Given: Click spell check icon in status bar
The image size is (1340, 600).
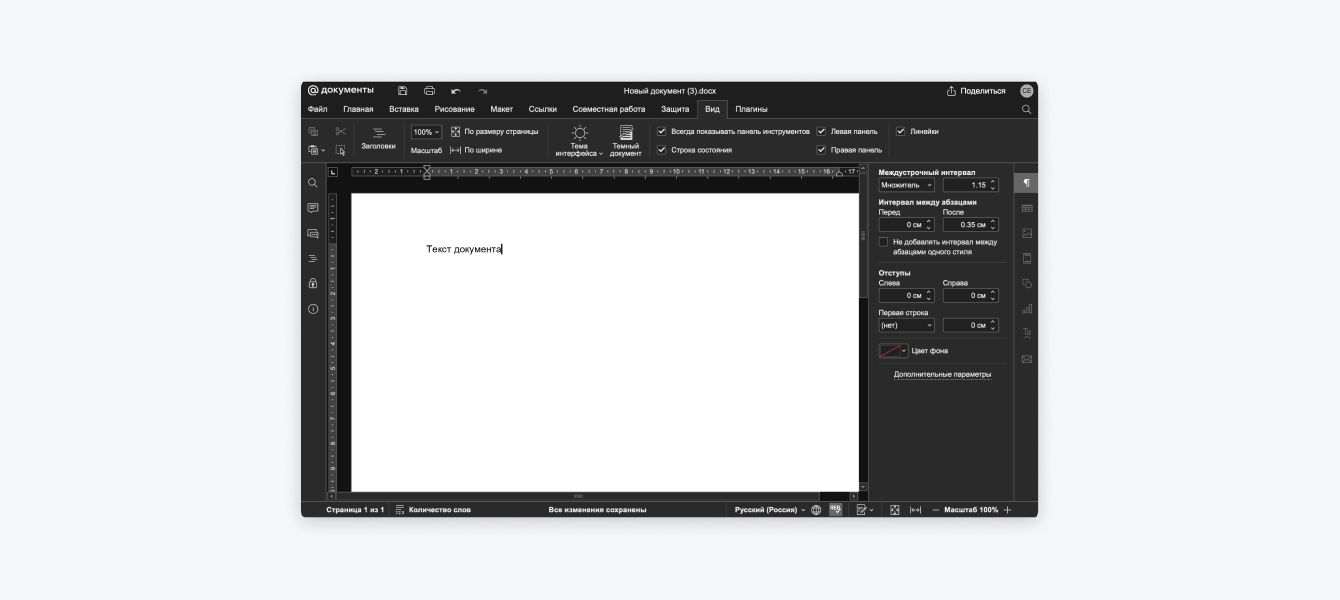Looking at the screenshot, I should click(835, 510).
